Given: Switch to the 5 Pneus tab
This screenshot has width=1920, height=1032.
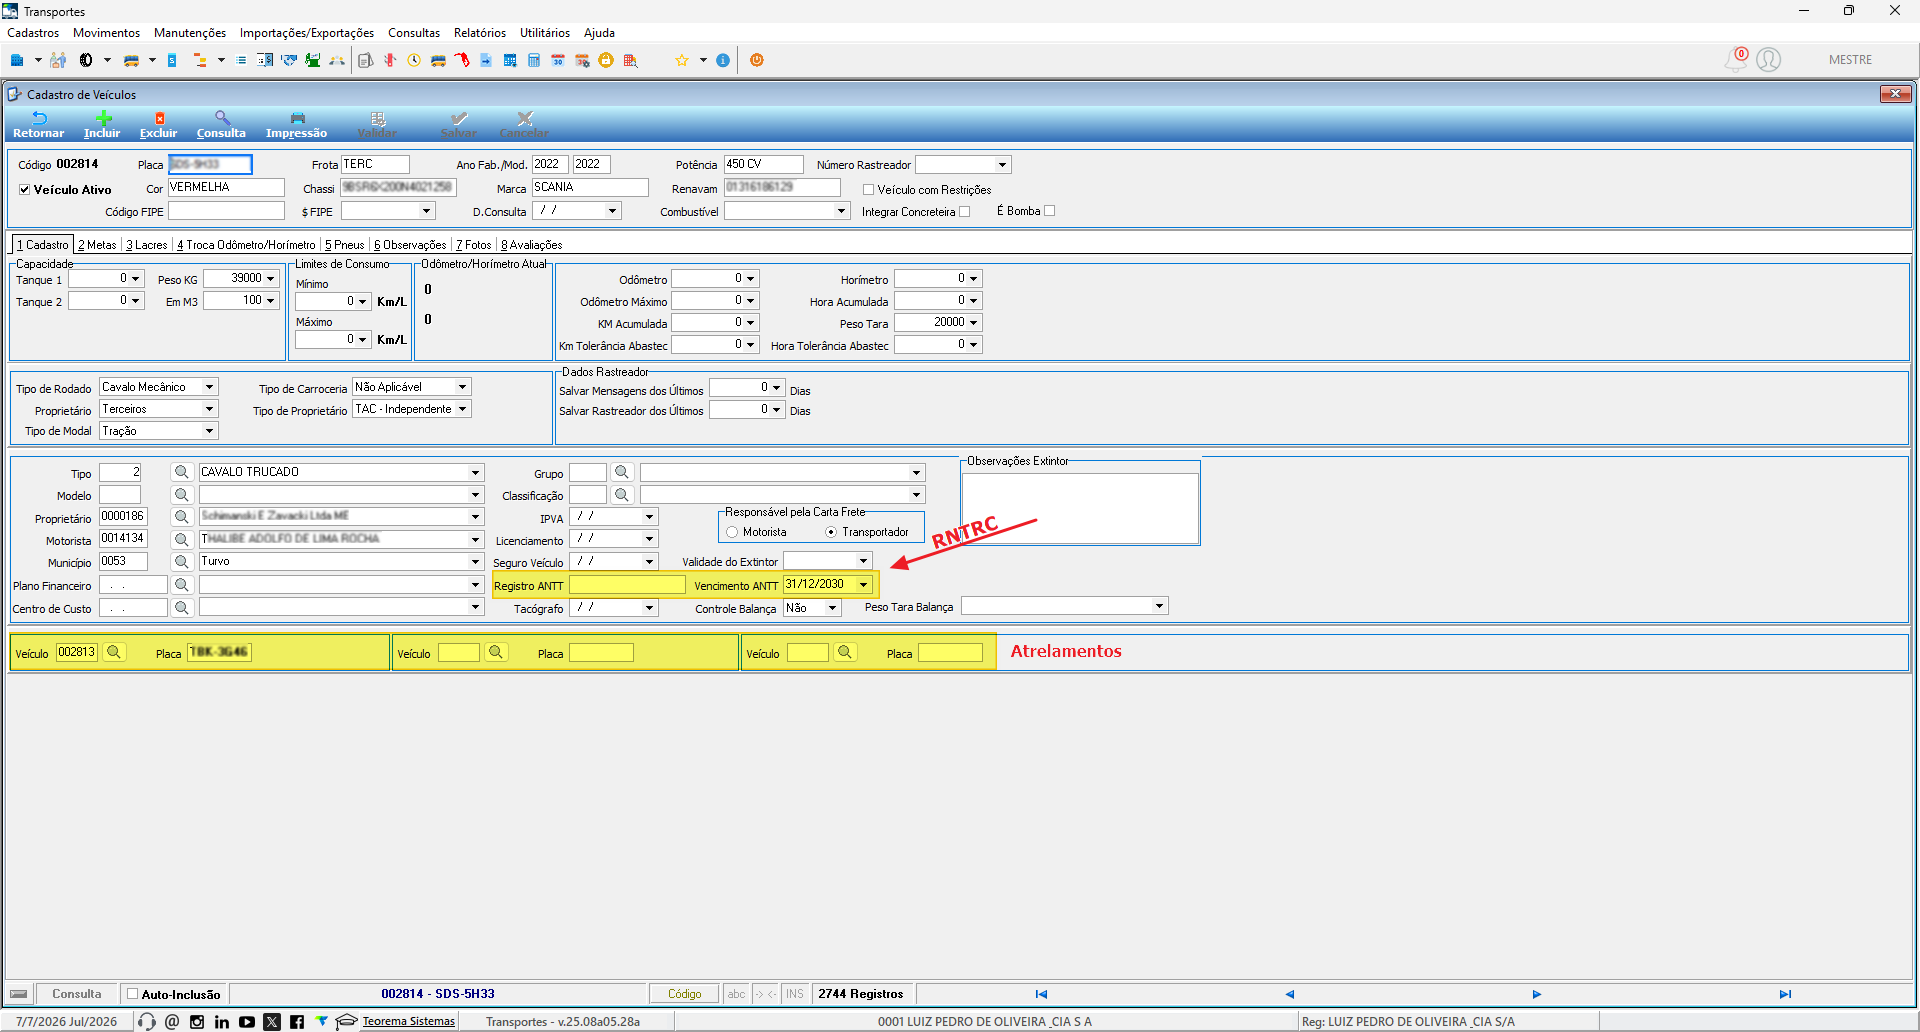Looking at the screenshot, I should (x=345, y=245).
